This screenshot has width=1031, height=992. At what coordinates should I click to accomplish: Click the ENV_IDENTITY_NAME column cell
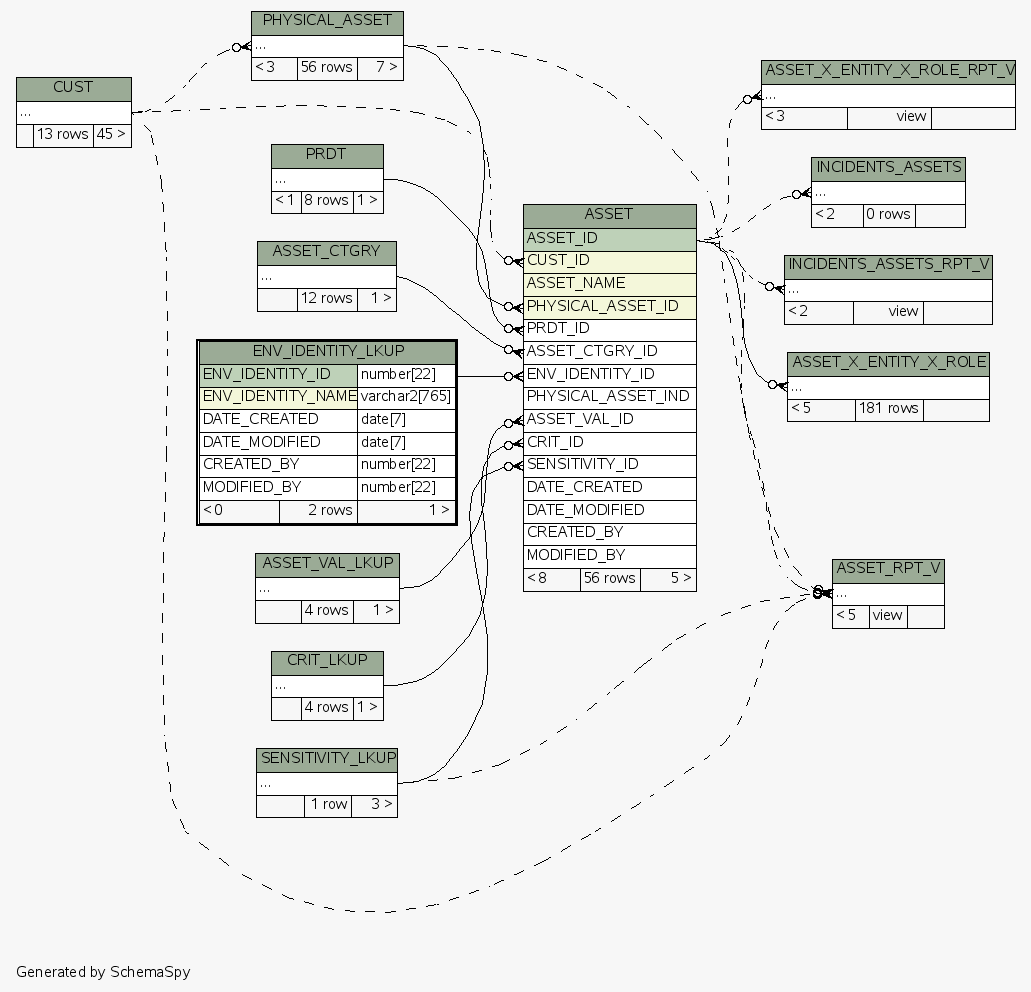[278, 397]
